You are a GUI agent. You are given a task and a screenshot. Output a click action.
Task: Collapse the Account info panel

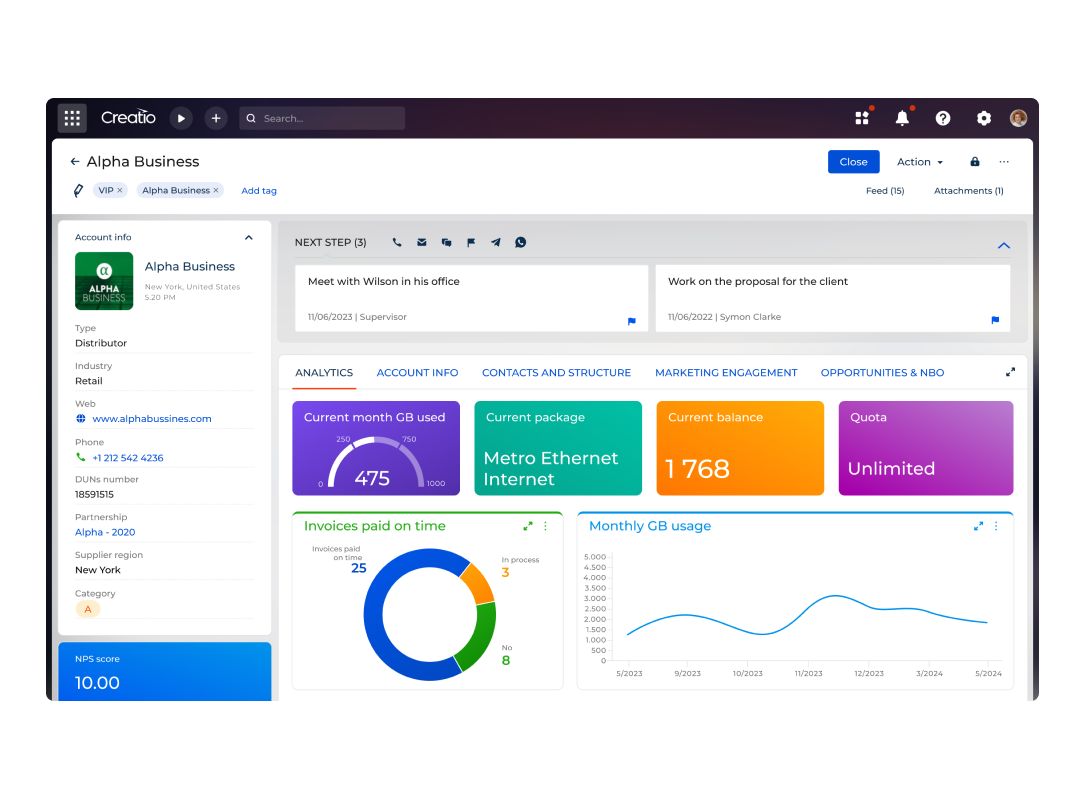click(x=248, y=237)
